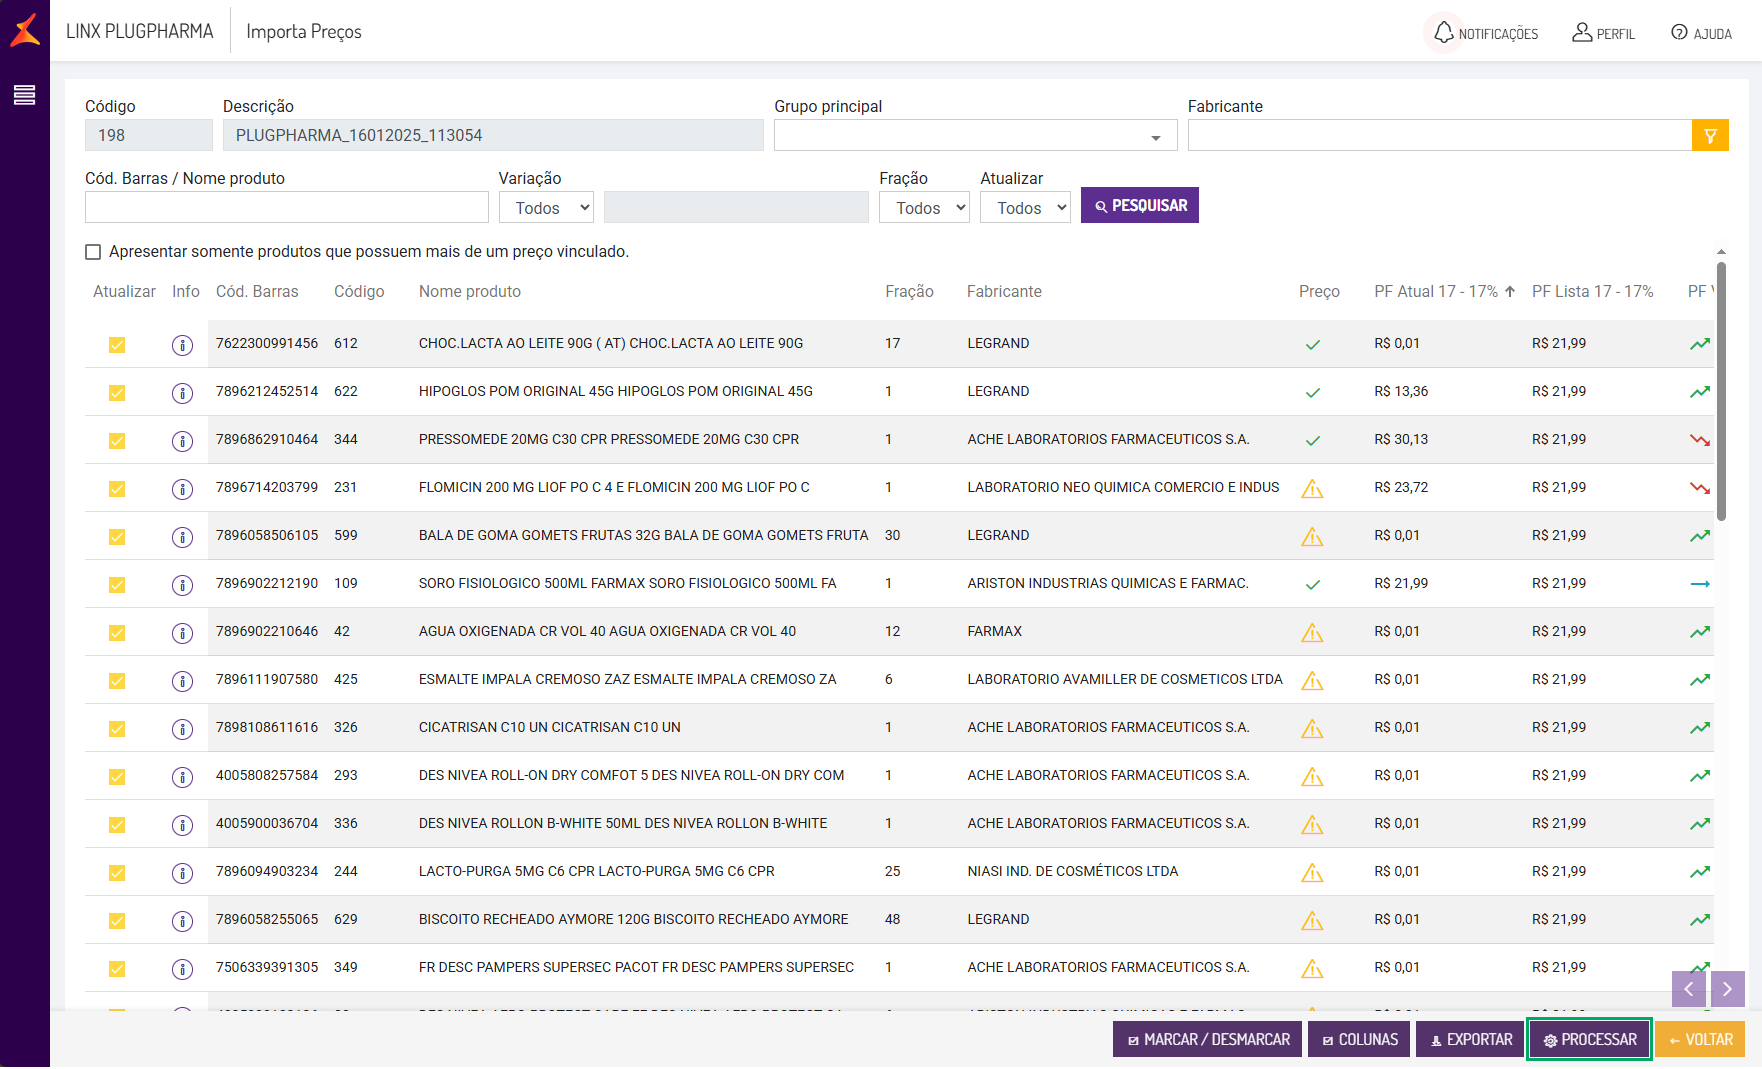This screenshot has width=1762, height=1069.
Task: Click previous page arrow button
Action: click(1689, 989)
